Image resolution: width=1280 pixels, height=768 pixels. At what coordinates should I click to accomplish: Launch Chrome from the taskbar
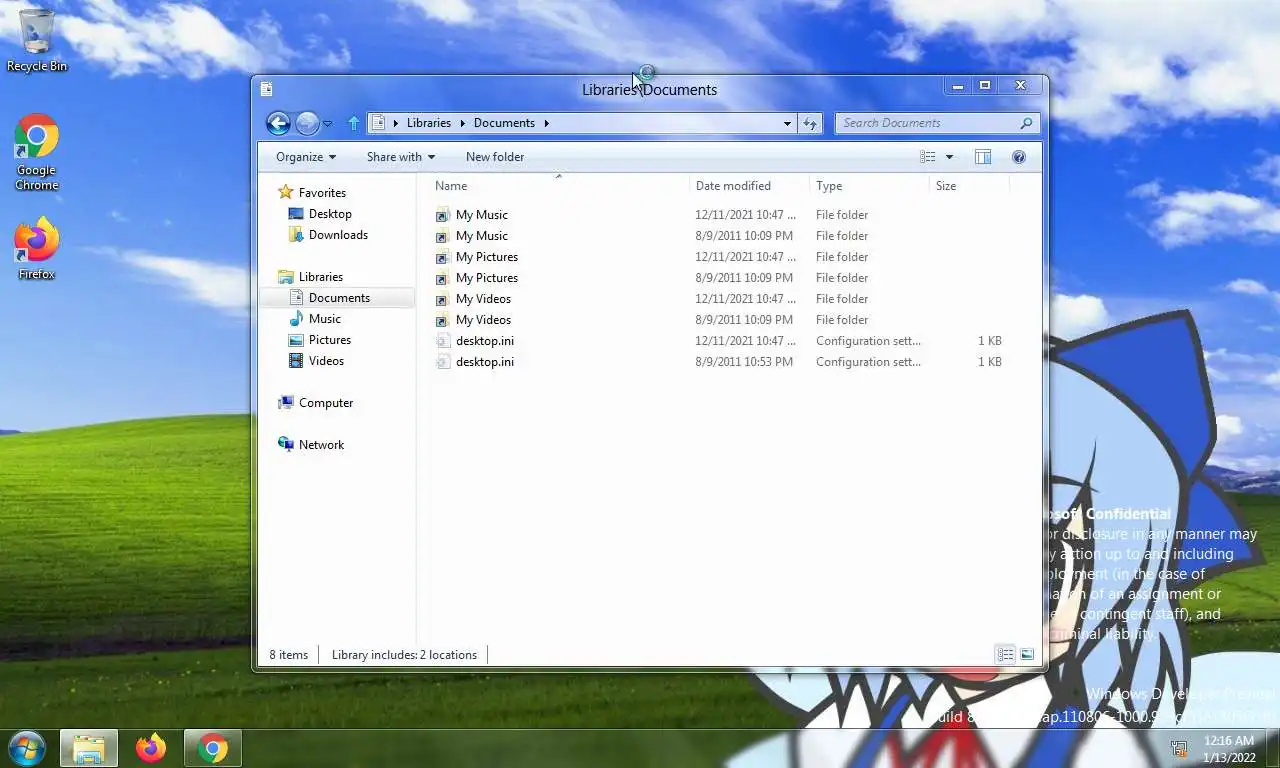[x=212, y=749]
